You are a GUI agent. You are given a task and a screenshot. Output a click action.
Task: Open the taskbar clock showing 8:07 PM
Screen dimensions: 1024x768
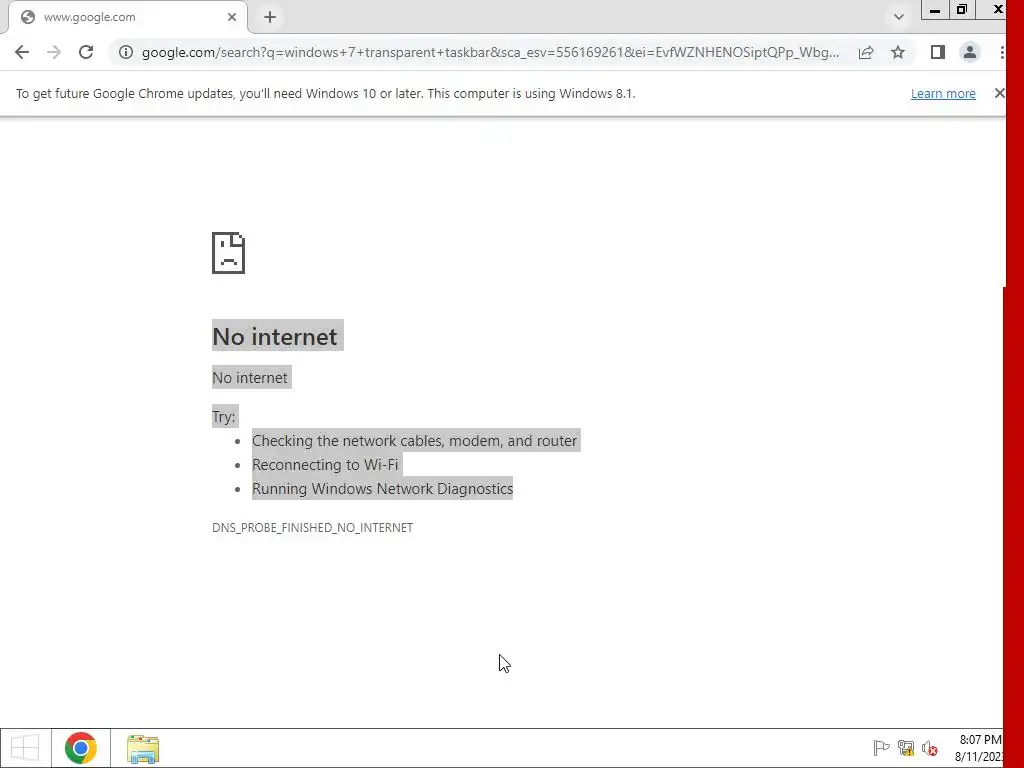(979, 748)
